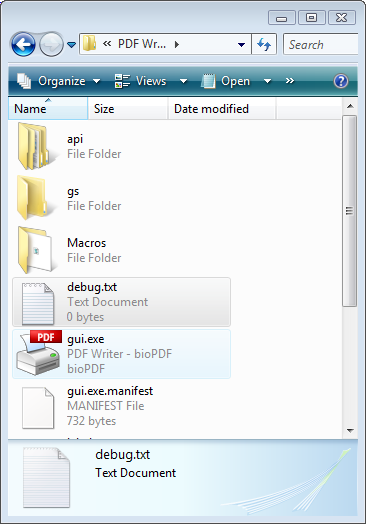366x524 pixels.
Task: Click the scrollbar down arrow
Action: coord(350,430)
